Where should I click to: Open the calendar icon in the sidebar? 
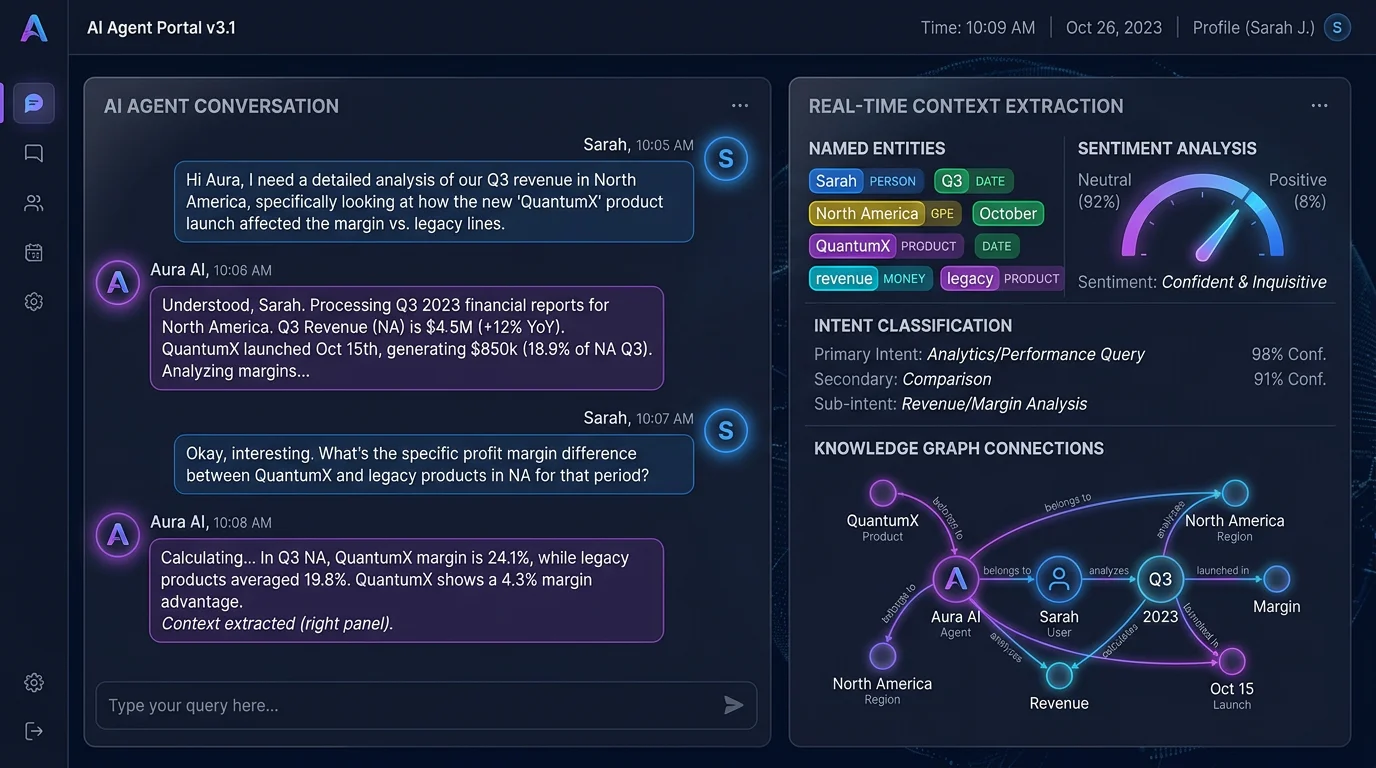(33, 252)
